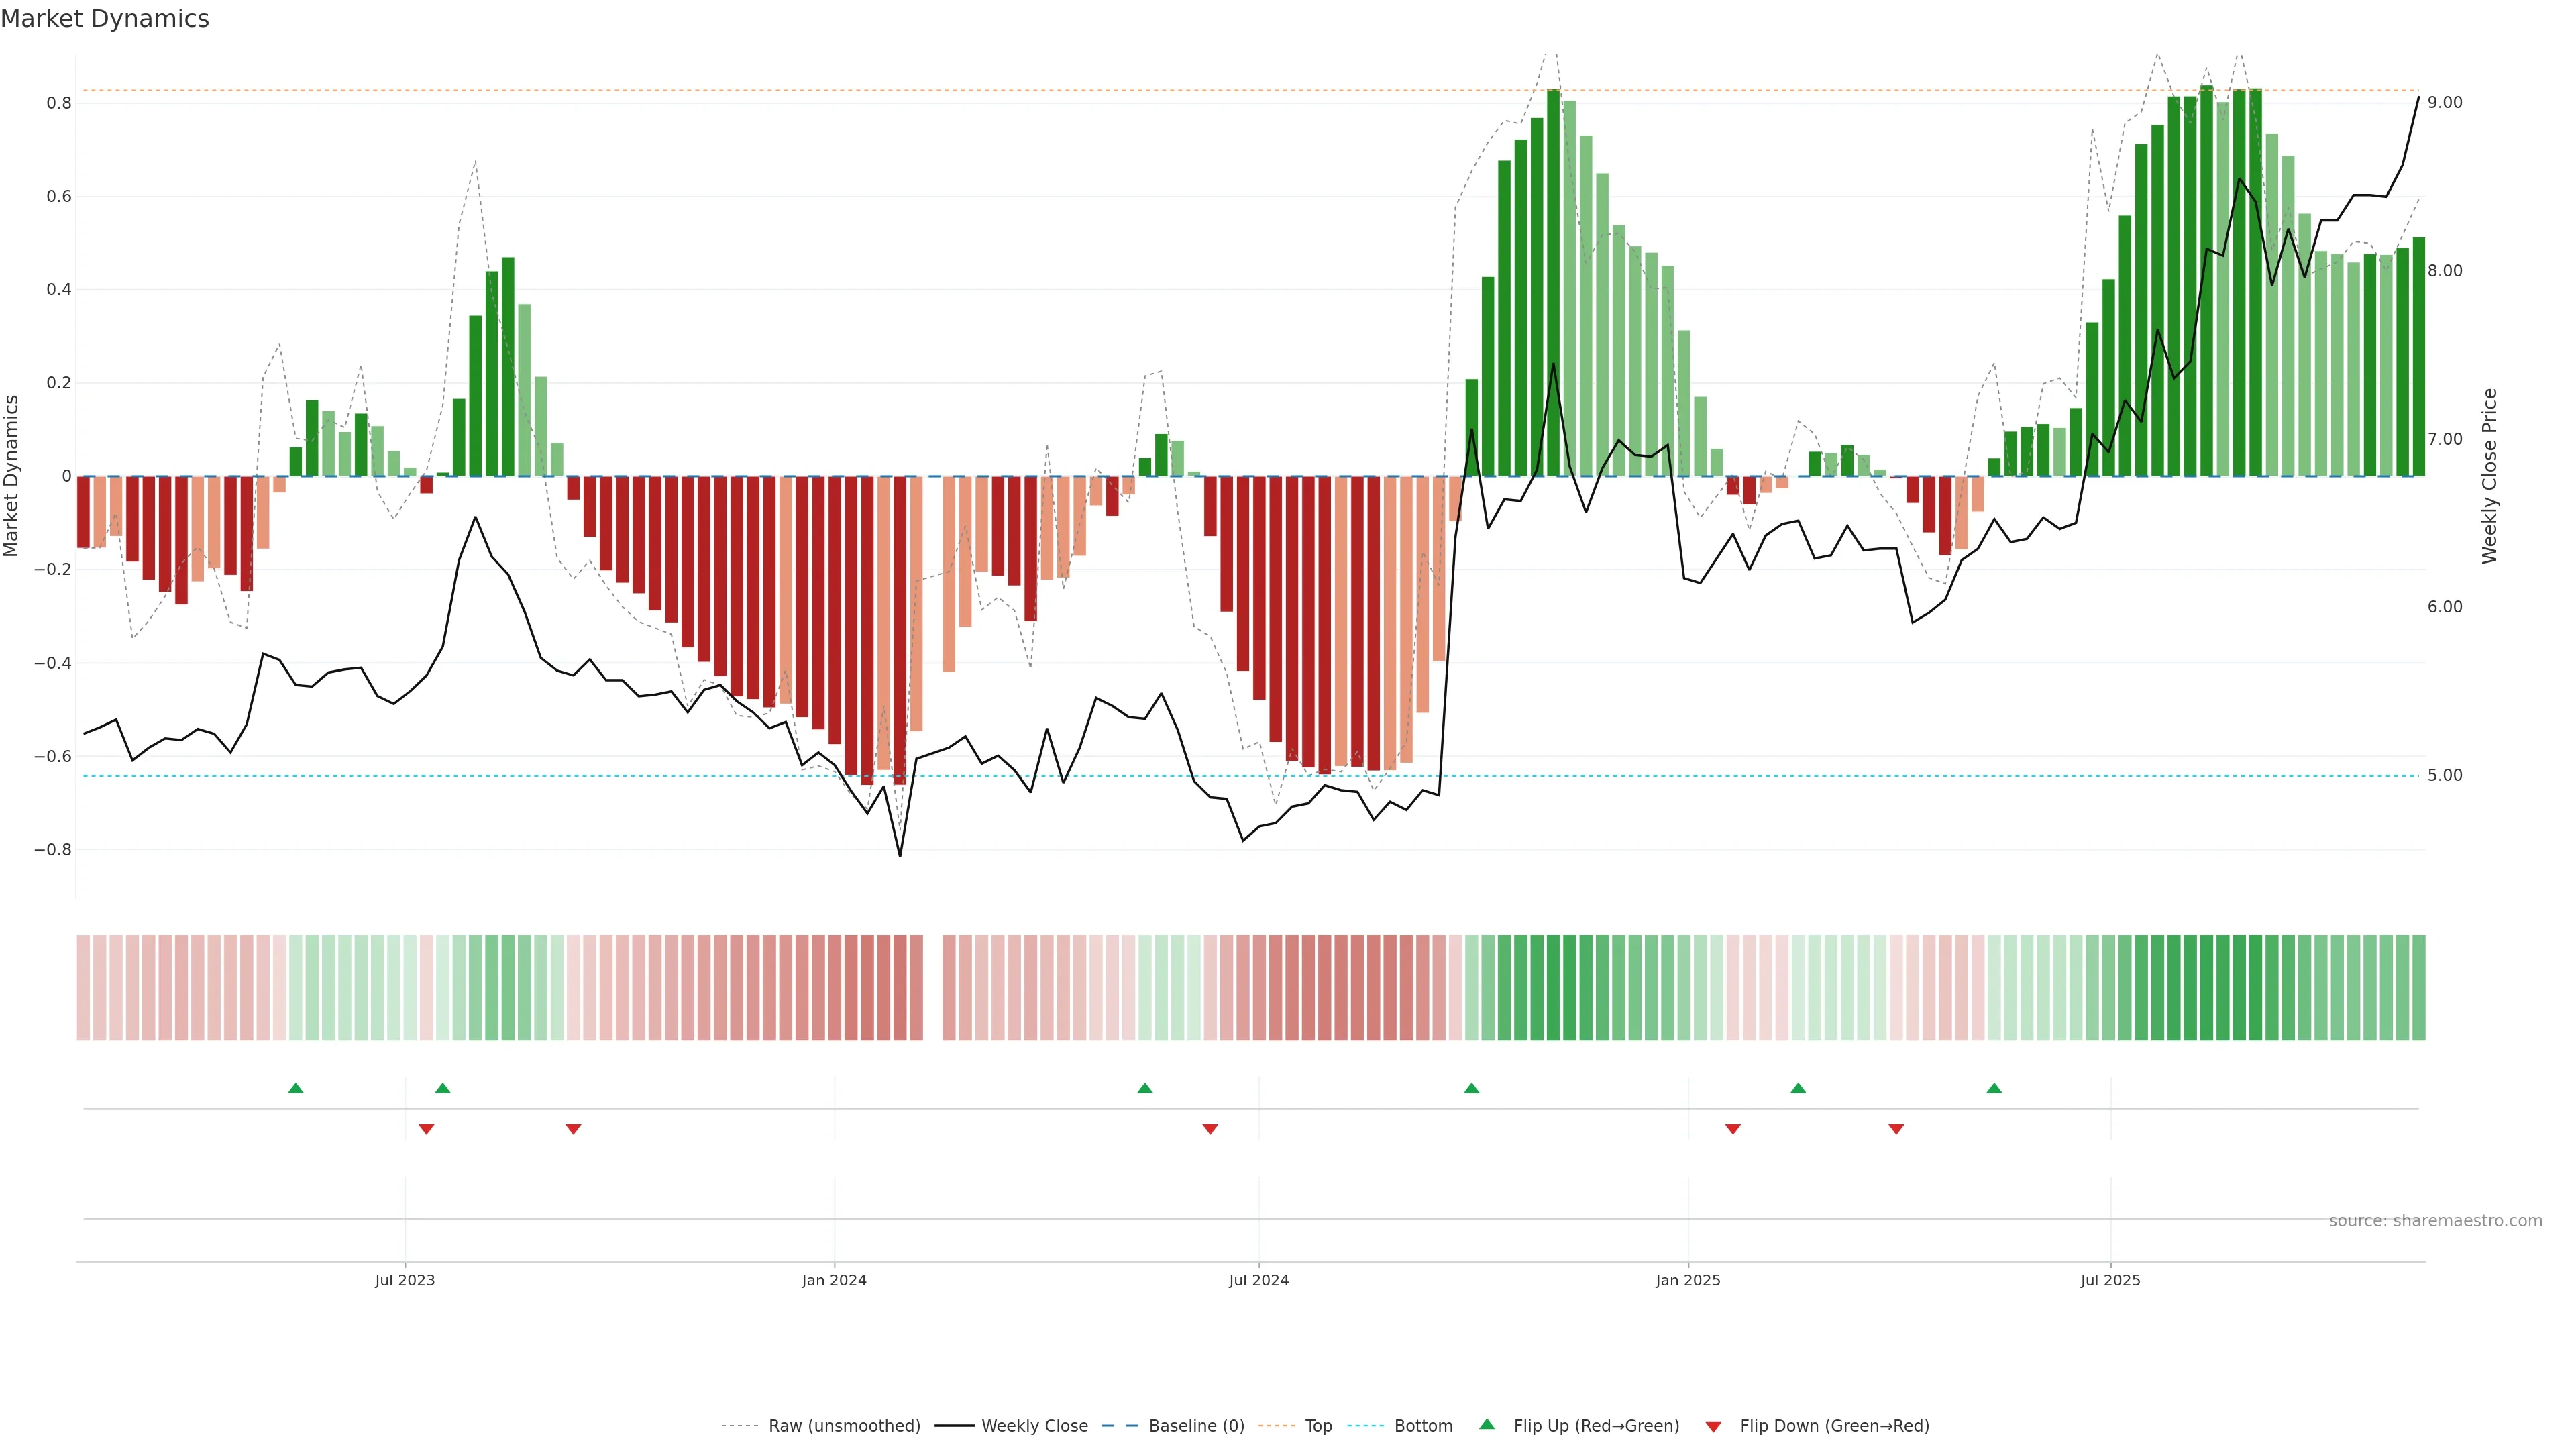This screenshot has height=1449, width=2576.
Task: Toggle the Bottom line legend entry
Action: pyautogui.click(x=1423, y=1426)
